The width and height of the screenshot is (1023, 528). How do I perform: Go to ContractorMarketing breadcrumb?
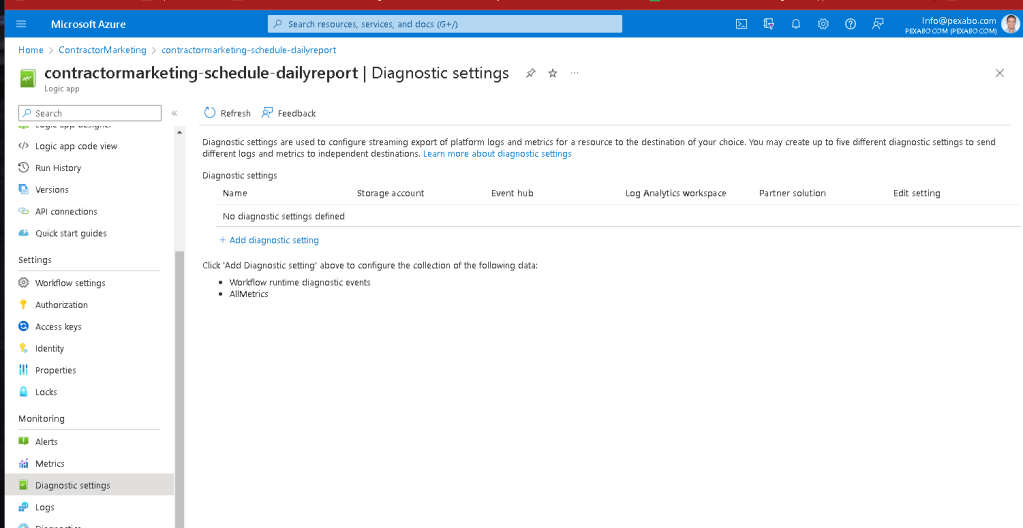[102, 50]
